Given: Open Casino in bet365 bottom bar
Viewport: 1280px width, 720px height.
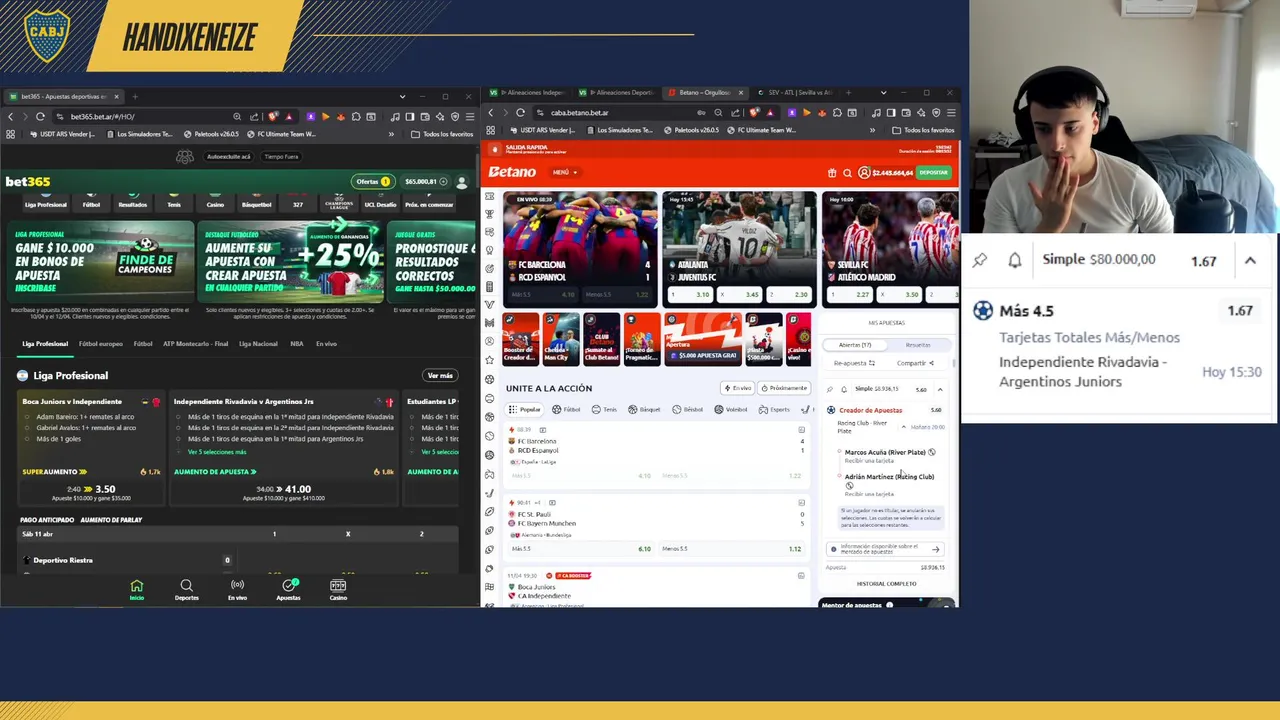Looking at the screenshot, I should [338, 590].
